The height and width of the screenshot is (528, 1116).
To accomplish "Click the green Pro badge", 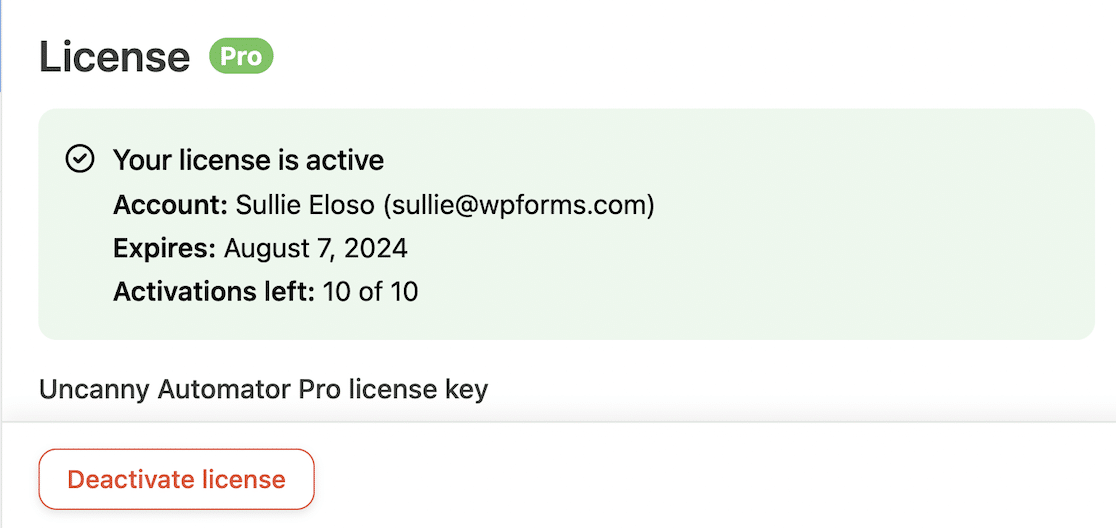I will tap(241, 57).
